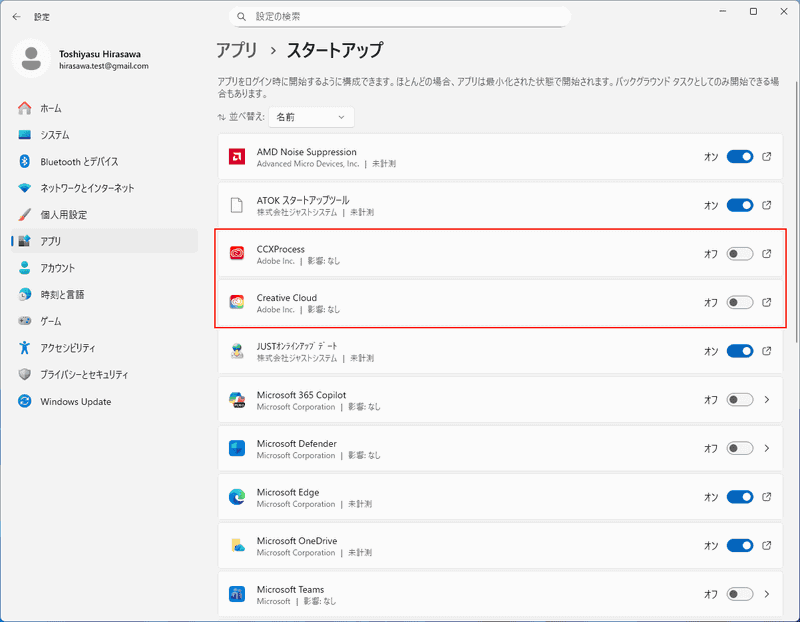Click the 設定の検索 search field
Image resolution: width=800 pixels, height=622 pixels.
(x=400, y=16)
